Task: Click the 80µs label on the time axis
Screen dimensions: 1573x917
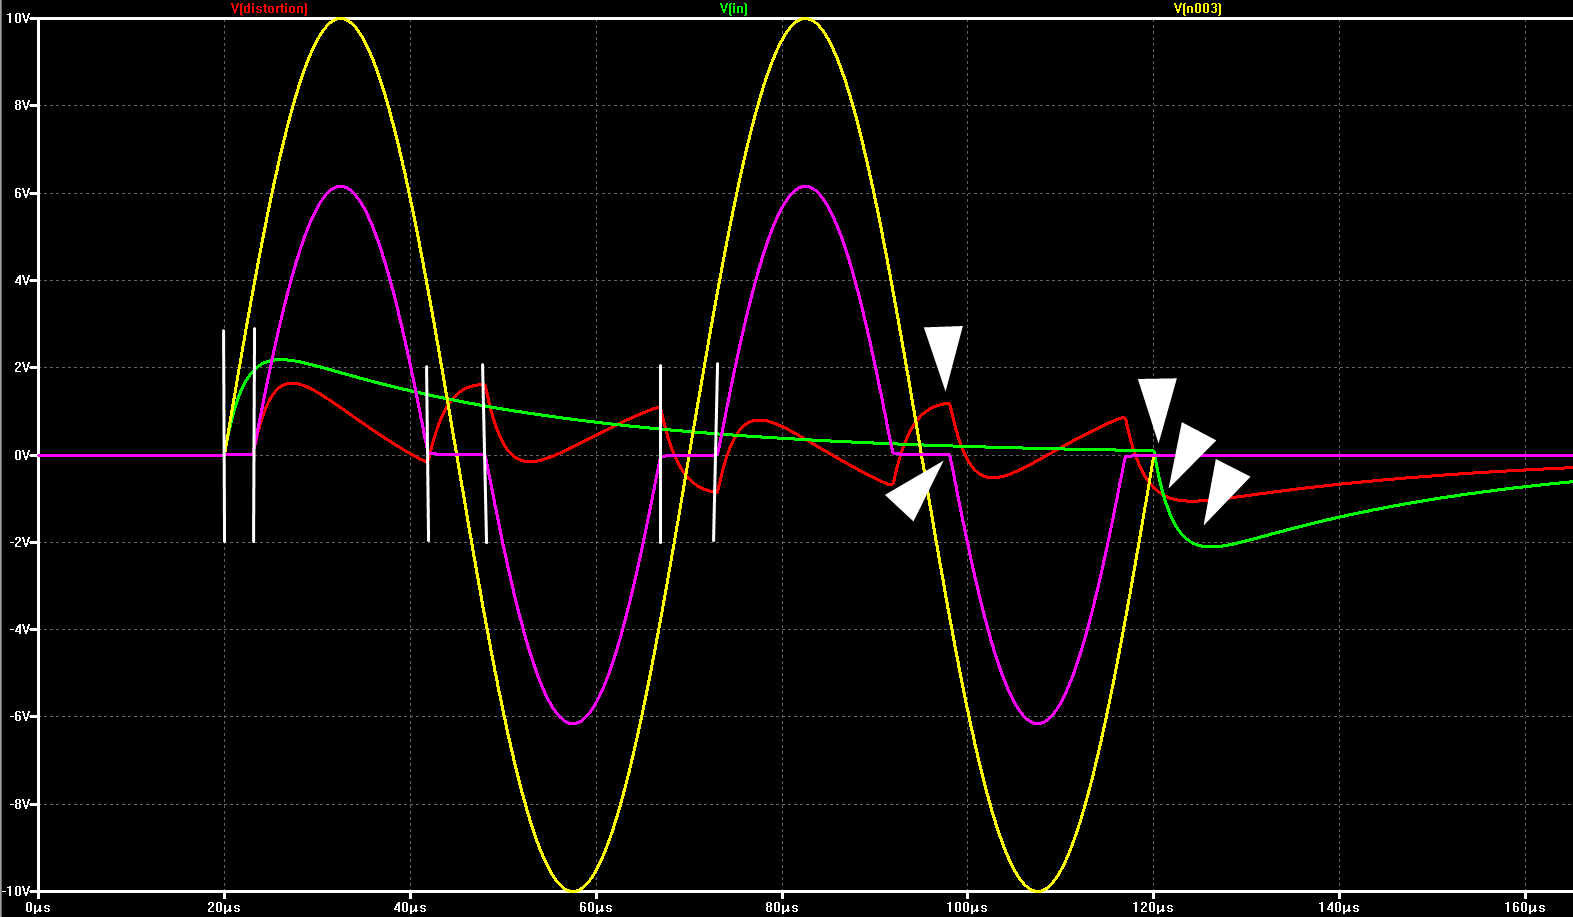Action: coord(782,908)
